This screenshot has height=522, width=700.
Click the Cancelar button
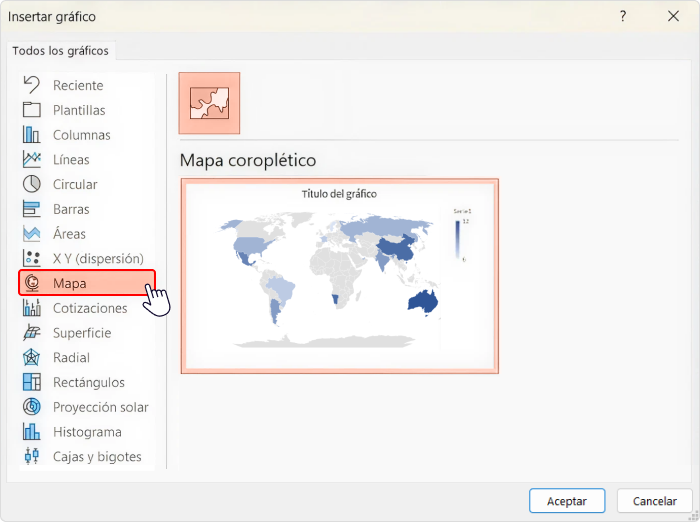[654, 501]
